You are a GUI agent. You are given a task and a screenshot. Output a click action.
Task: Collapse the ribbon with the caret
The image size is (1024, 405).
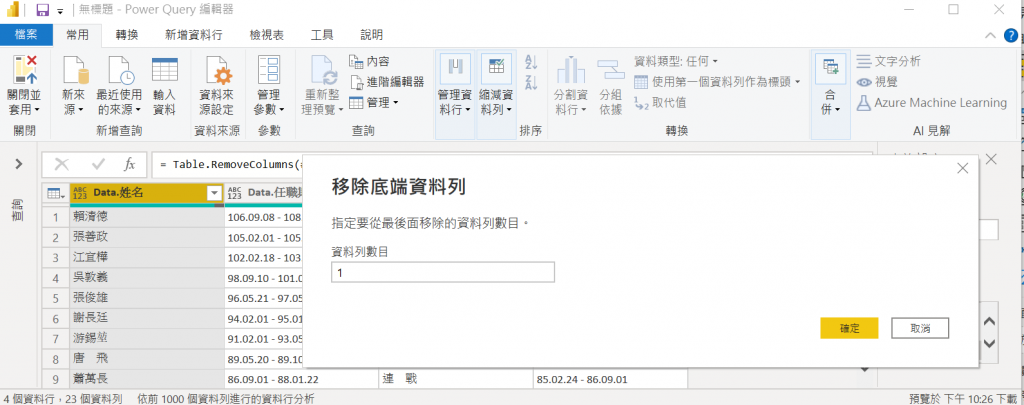[x=991, y=35]
